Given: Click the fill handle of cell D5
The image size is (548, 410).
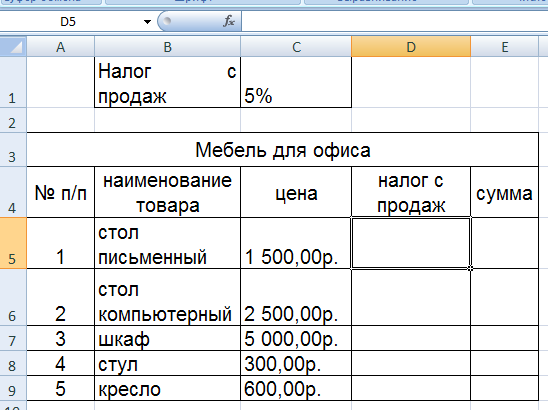Looking at the screenshot, I should (470, 268).
